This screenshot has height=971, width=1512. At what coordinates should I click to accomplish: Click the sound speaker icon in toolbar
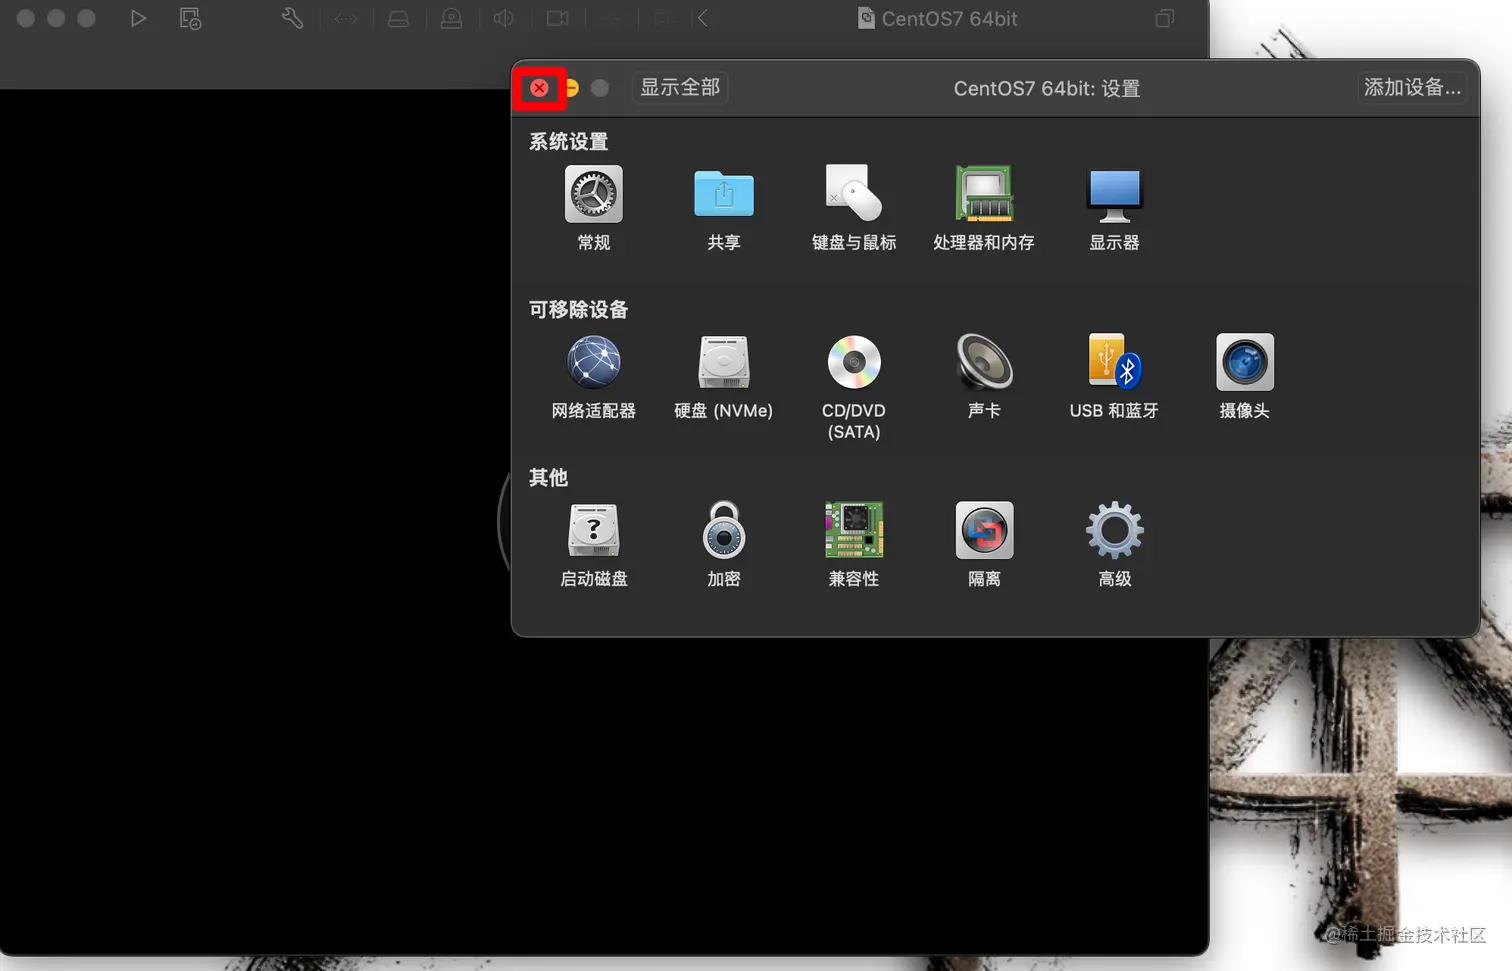pos(504,18)
